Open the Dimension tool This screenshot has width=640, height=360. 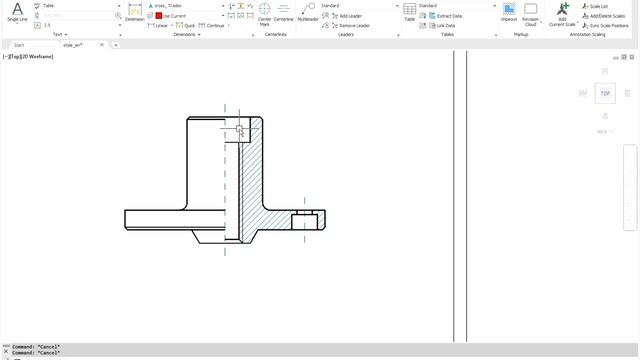pyautogui.click(x=135, y=12)
